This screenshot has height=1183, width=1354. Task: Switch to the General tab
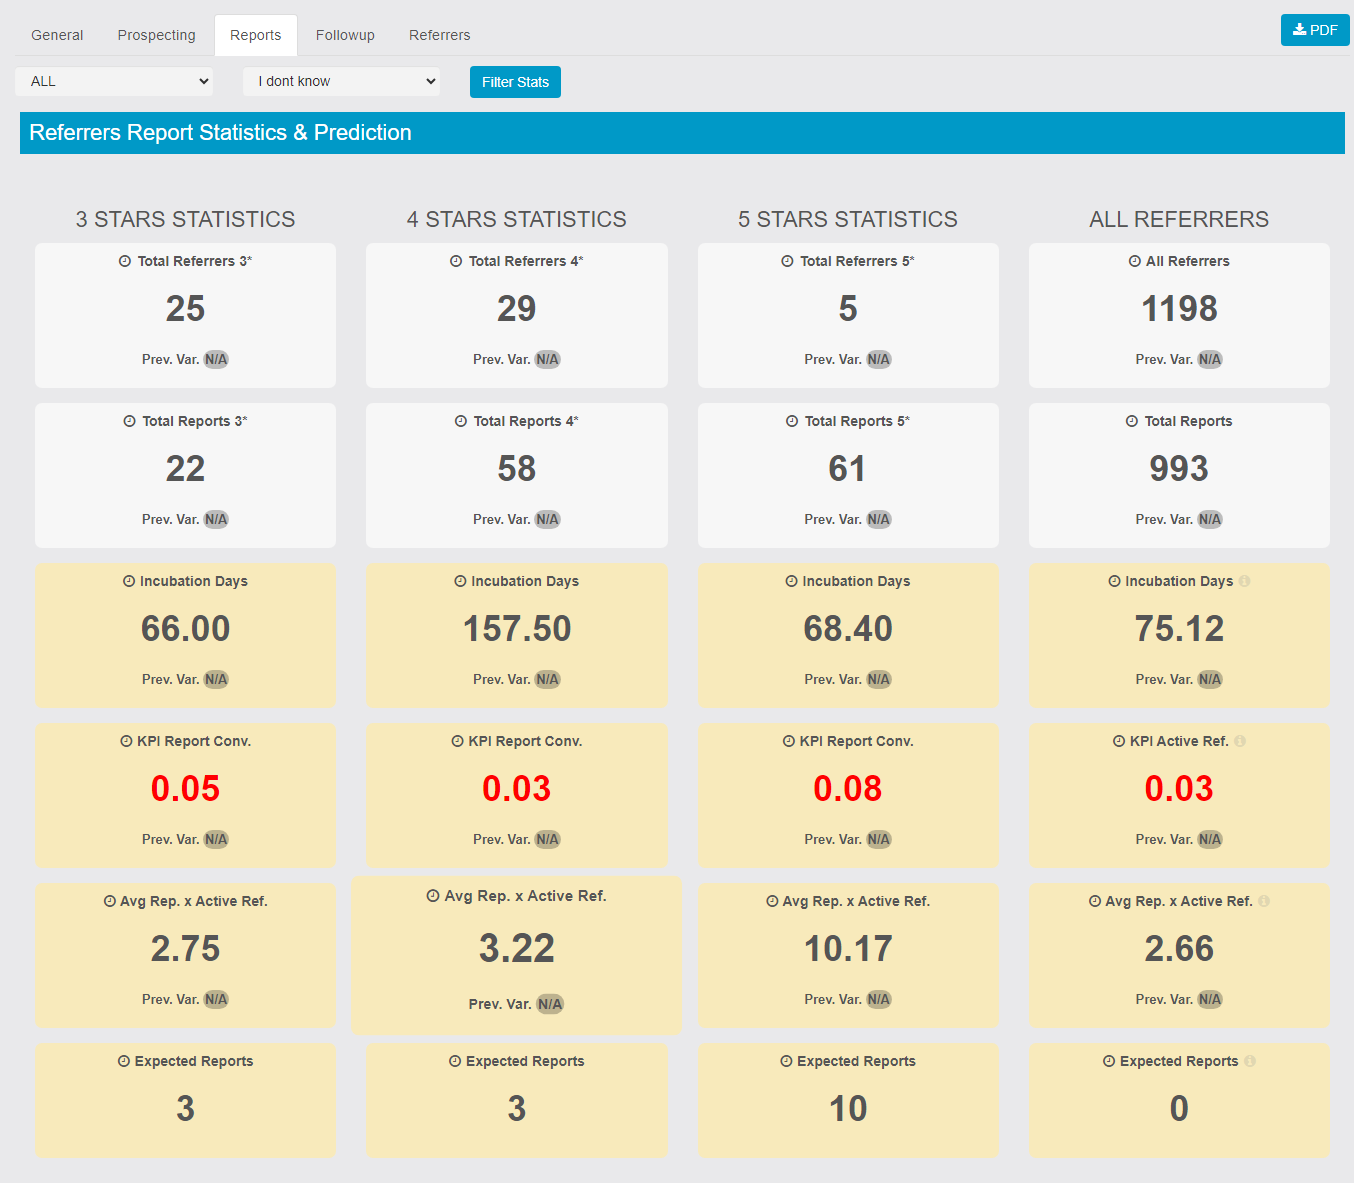57,35
